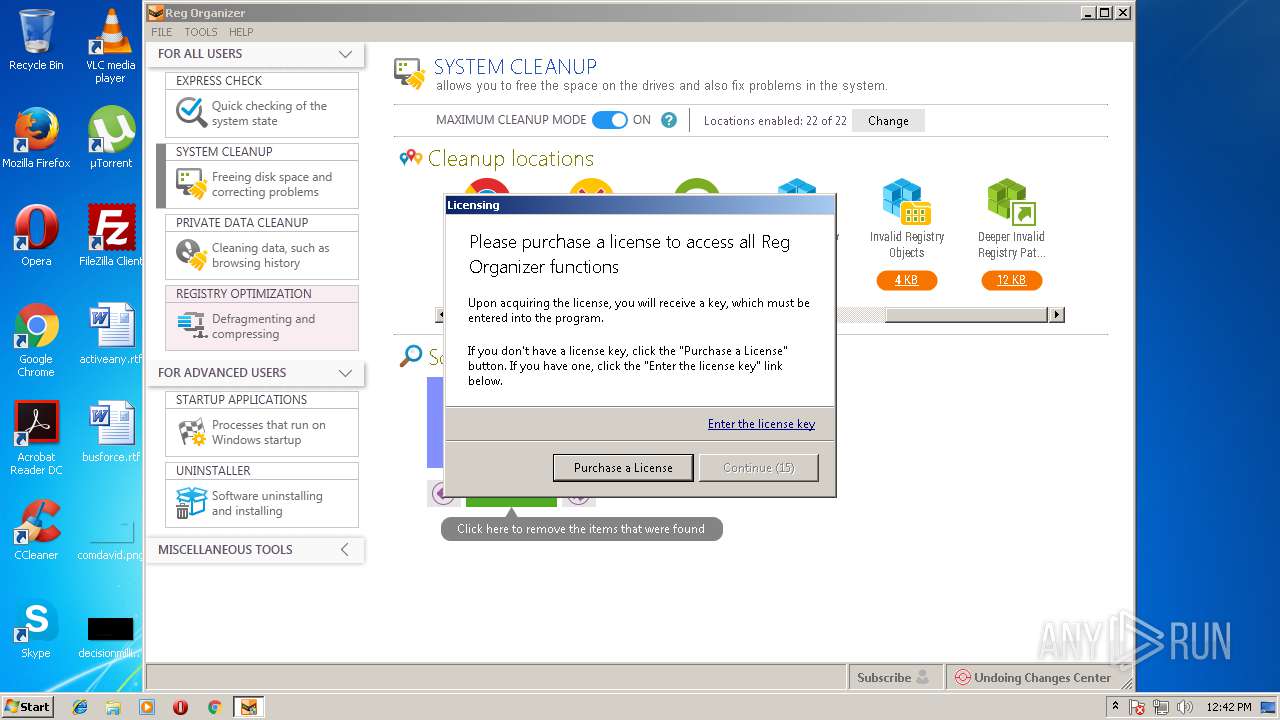Open Private Data Cleanup icon
The image size is (1280, 720).
click(190, 255)
